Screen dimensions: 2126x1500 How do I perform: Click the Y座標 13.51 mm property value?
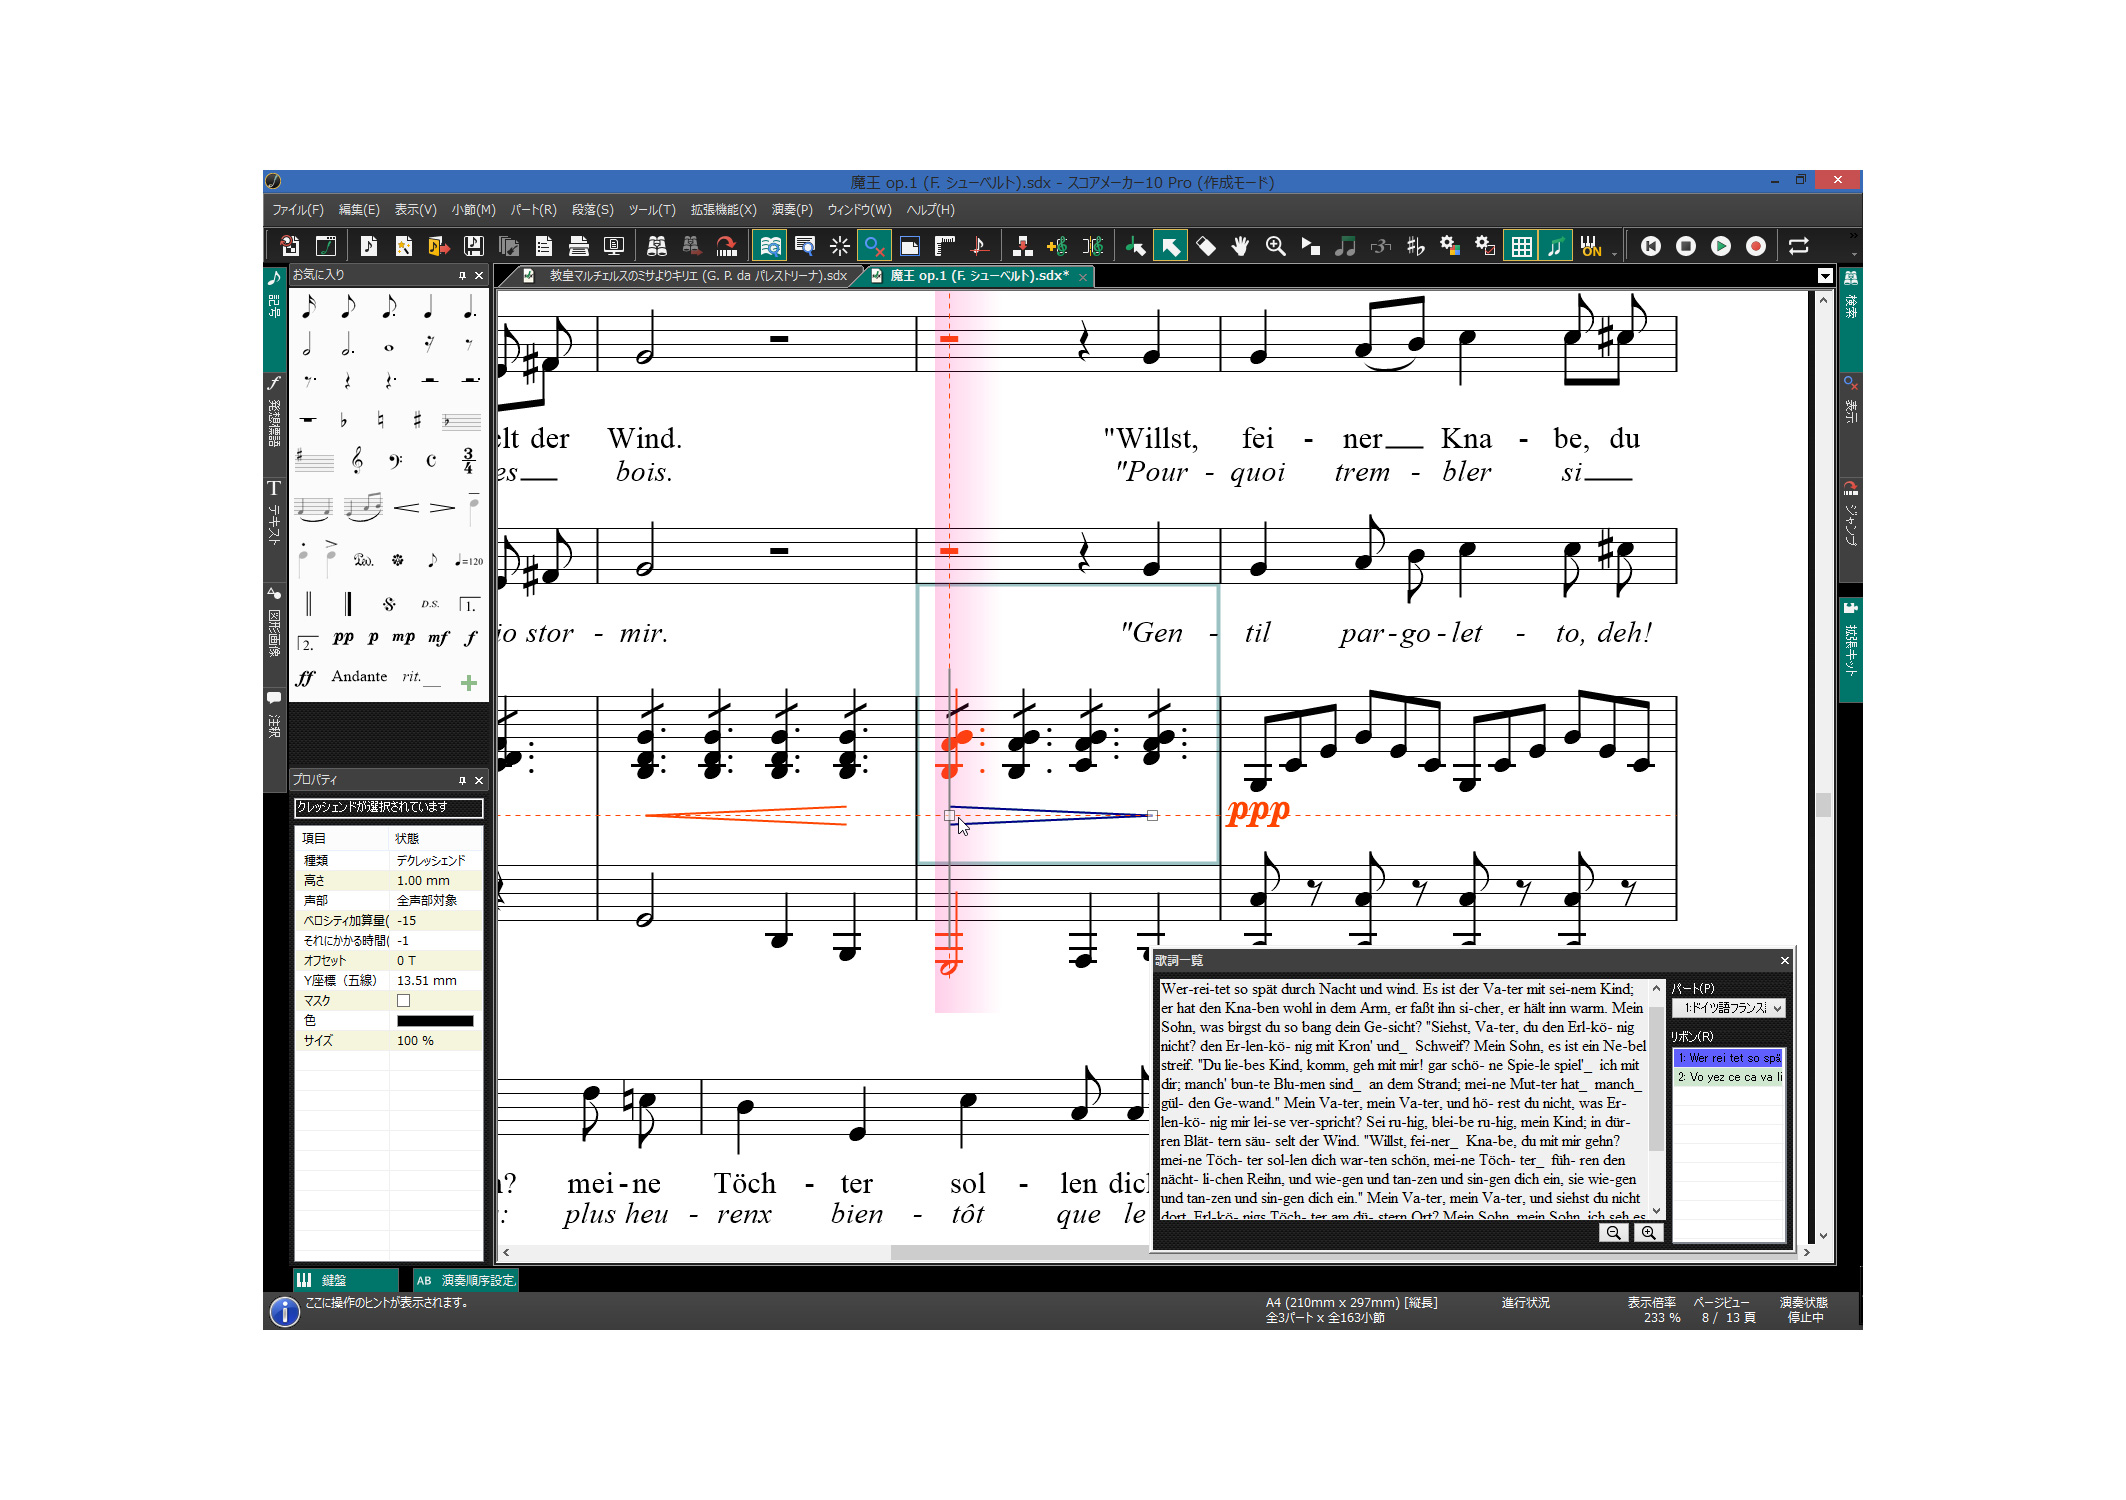(436, 980)
